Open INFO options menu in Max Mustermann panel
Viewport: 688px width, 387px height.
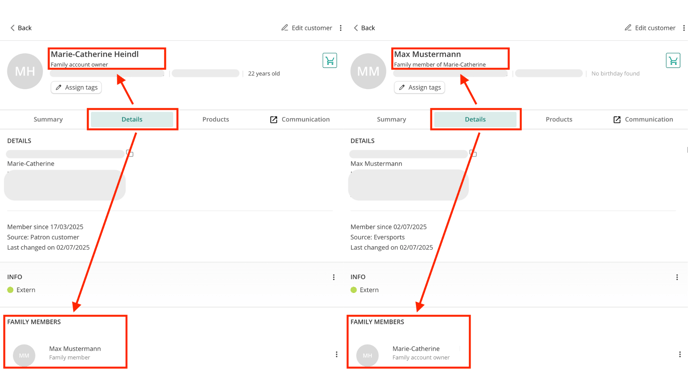677,277
